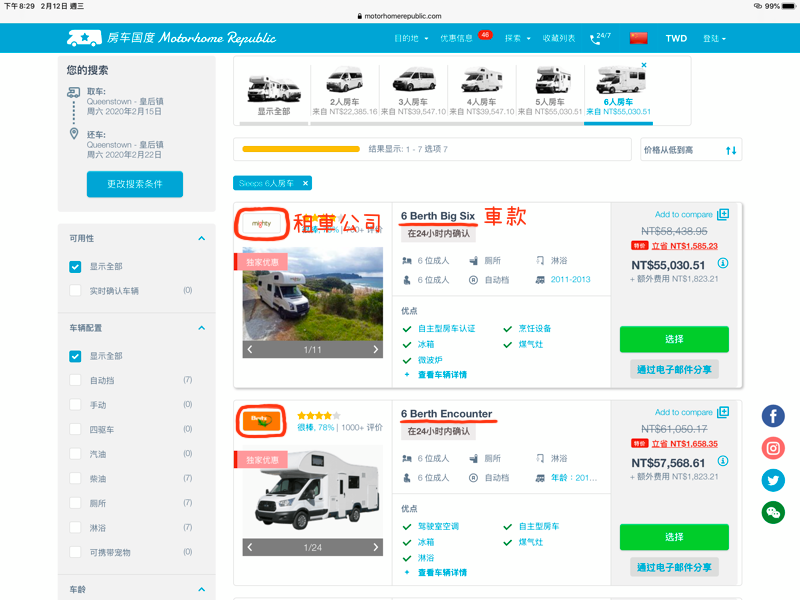Click the Motorhome Republic logo icon

(x=85, y=38)
